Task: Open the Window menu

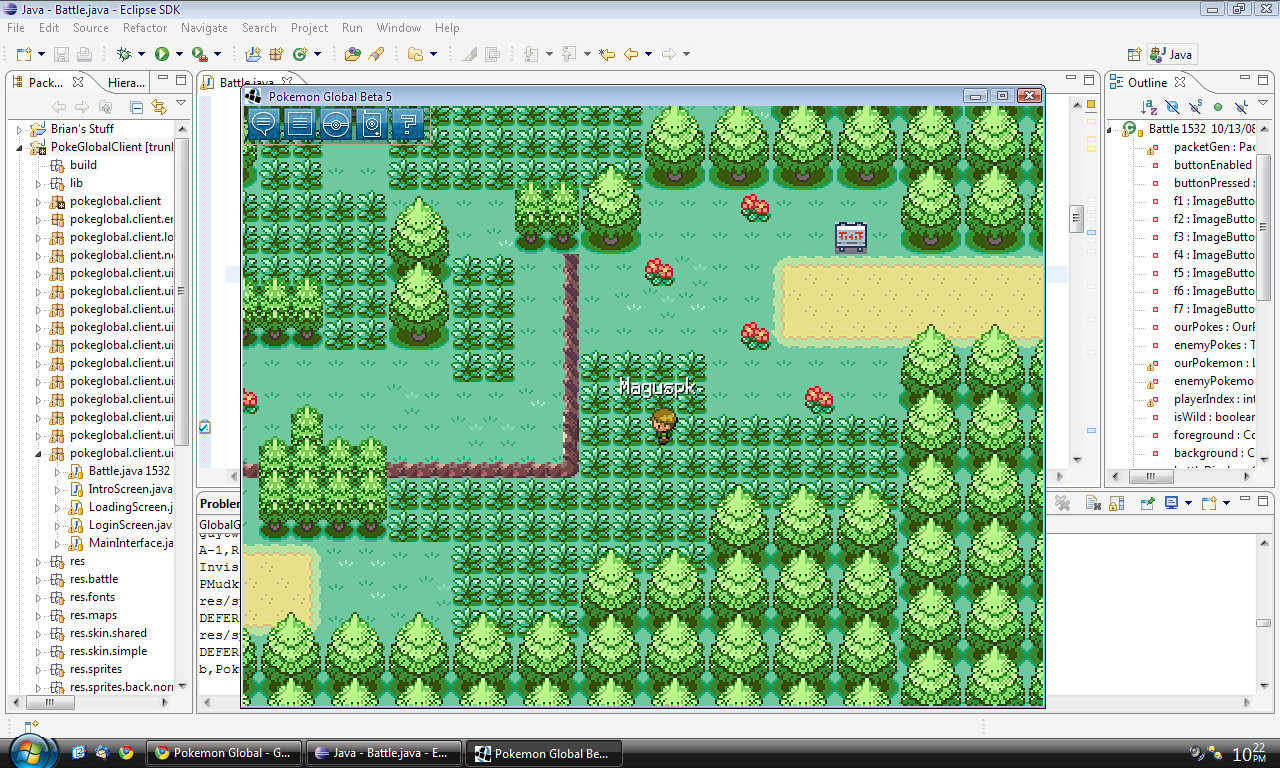Action: [x=399, y=28]
